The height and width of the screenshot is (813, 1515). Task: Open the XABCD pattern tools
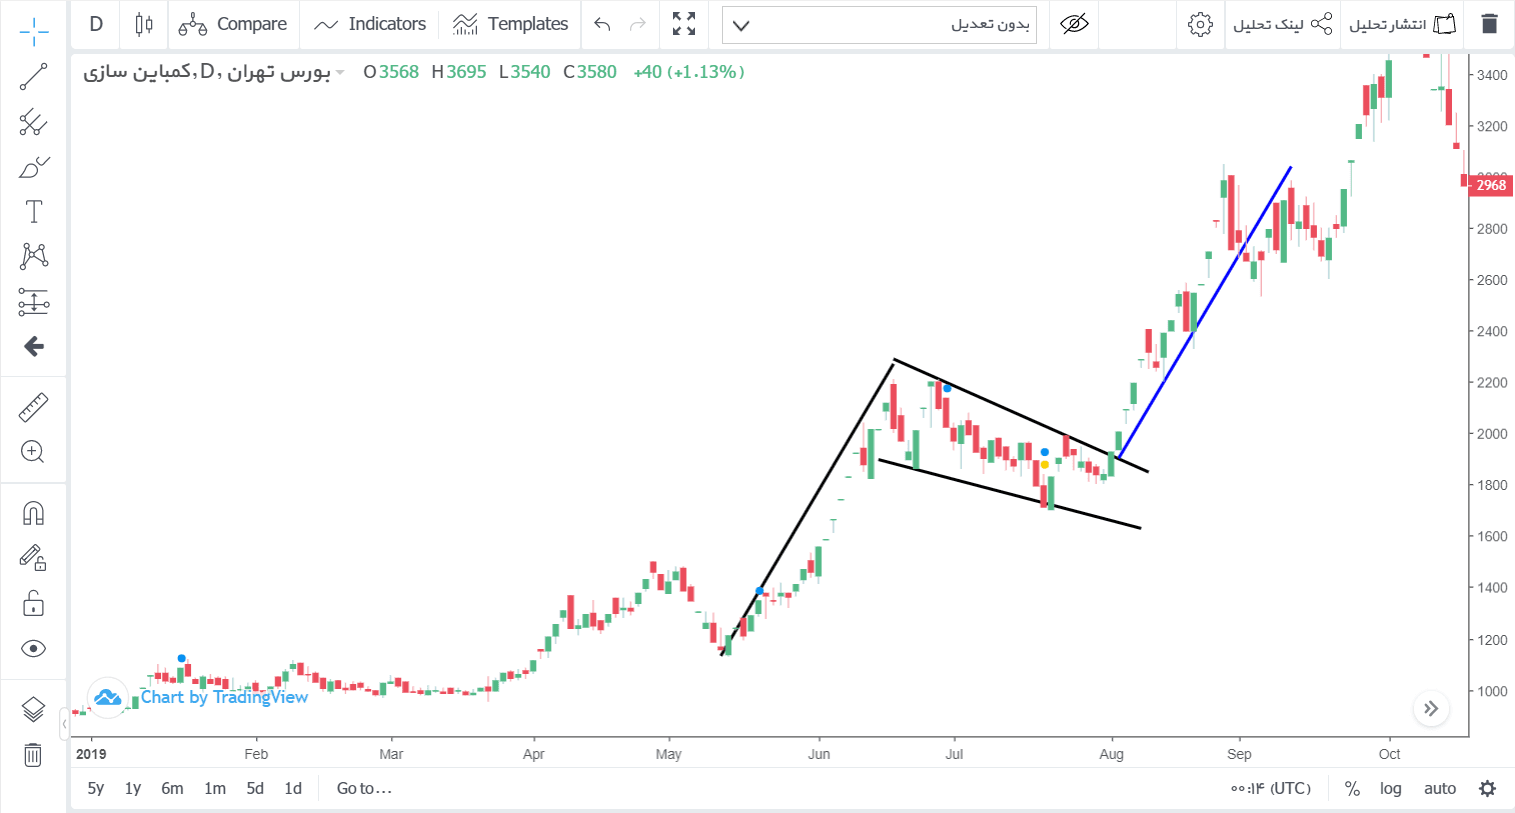33,256
